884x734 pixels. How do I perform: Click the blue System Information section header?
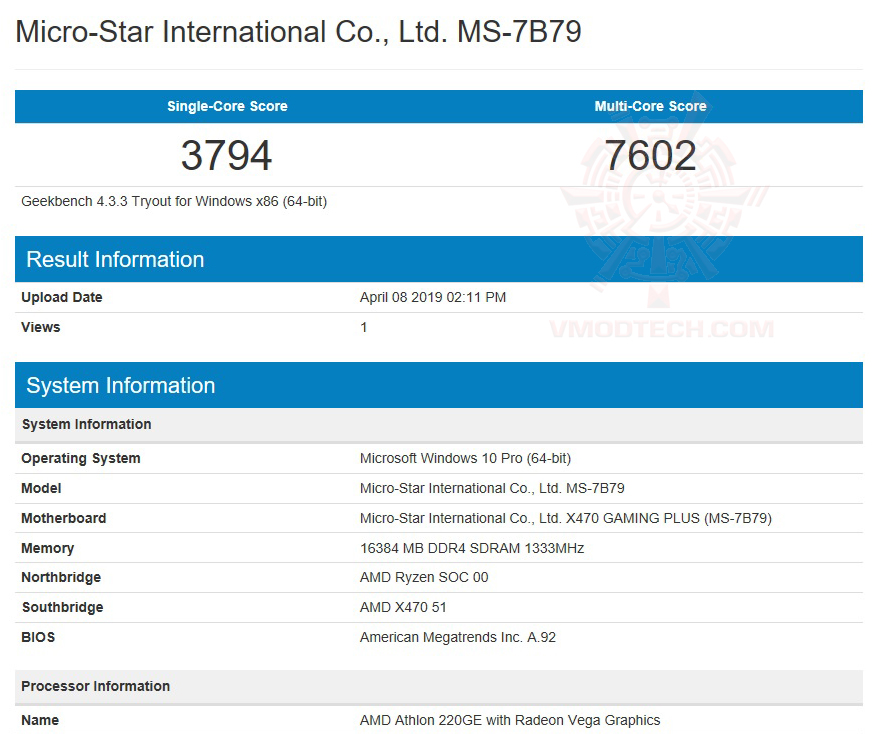(439, 385)
